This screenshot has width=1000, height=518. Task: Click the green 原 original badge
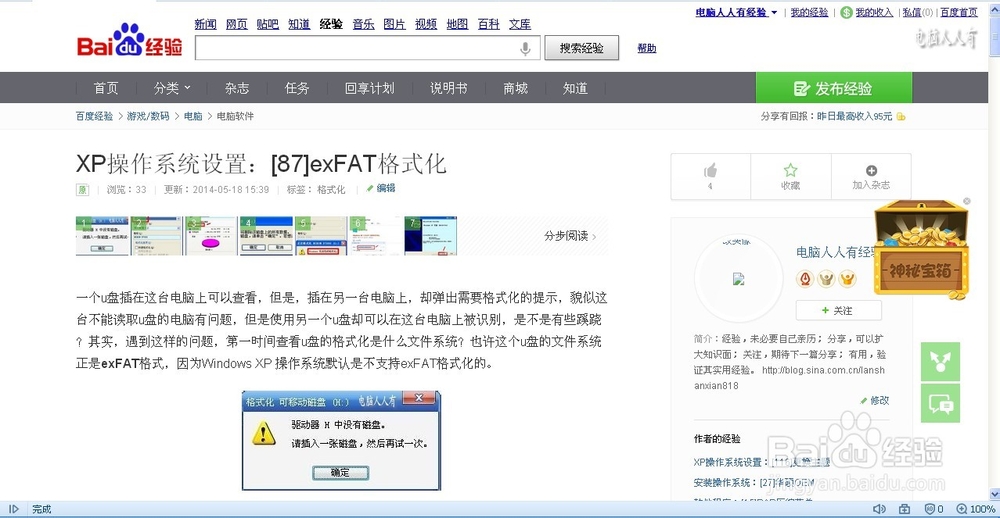click(82, 189)
